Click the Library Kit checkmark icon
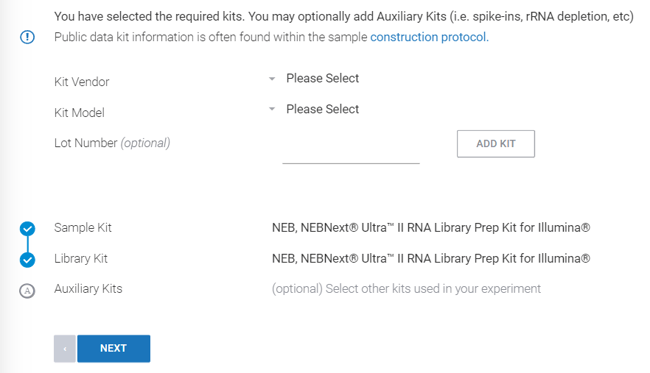The height and width of the screenshot is (373, 650). tap(27, 260)
